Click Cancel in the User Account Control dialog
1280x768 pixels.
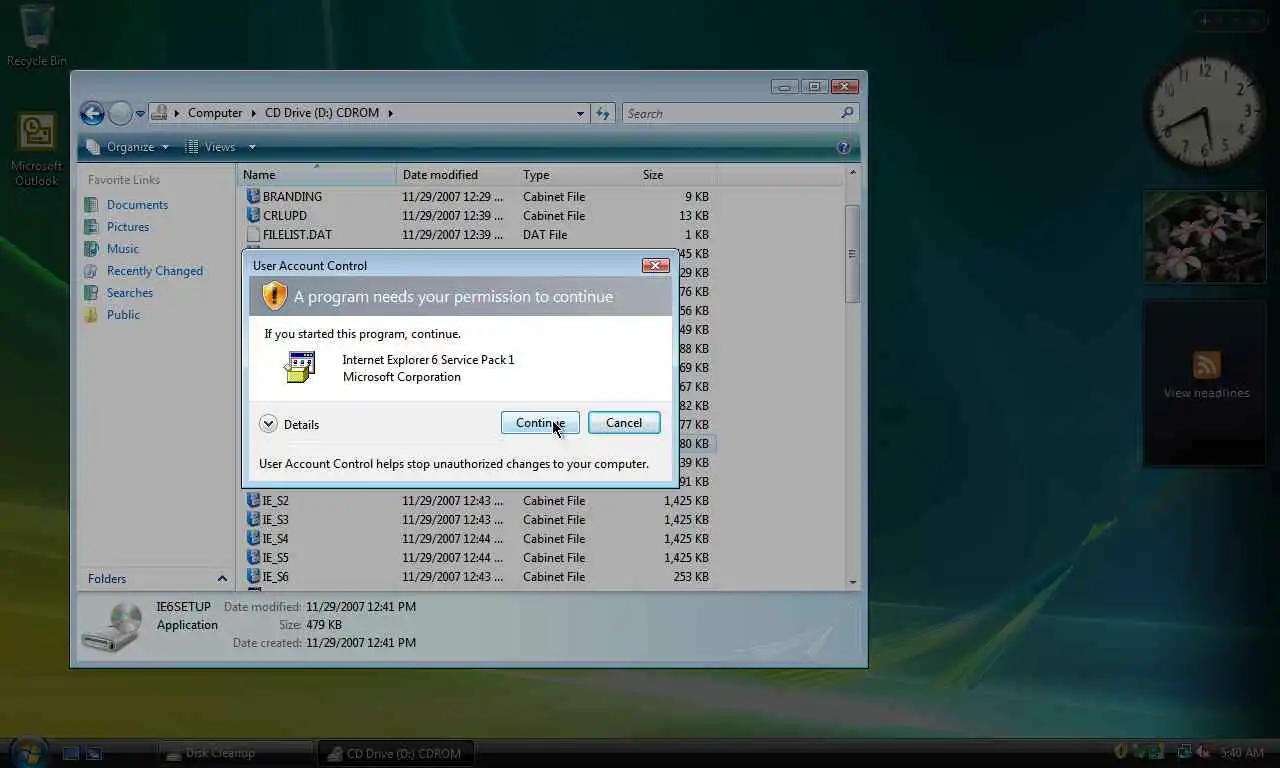[x=624, y=423]
